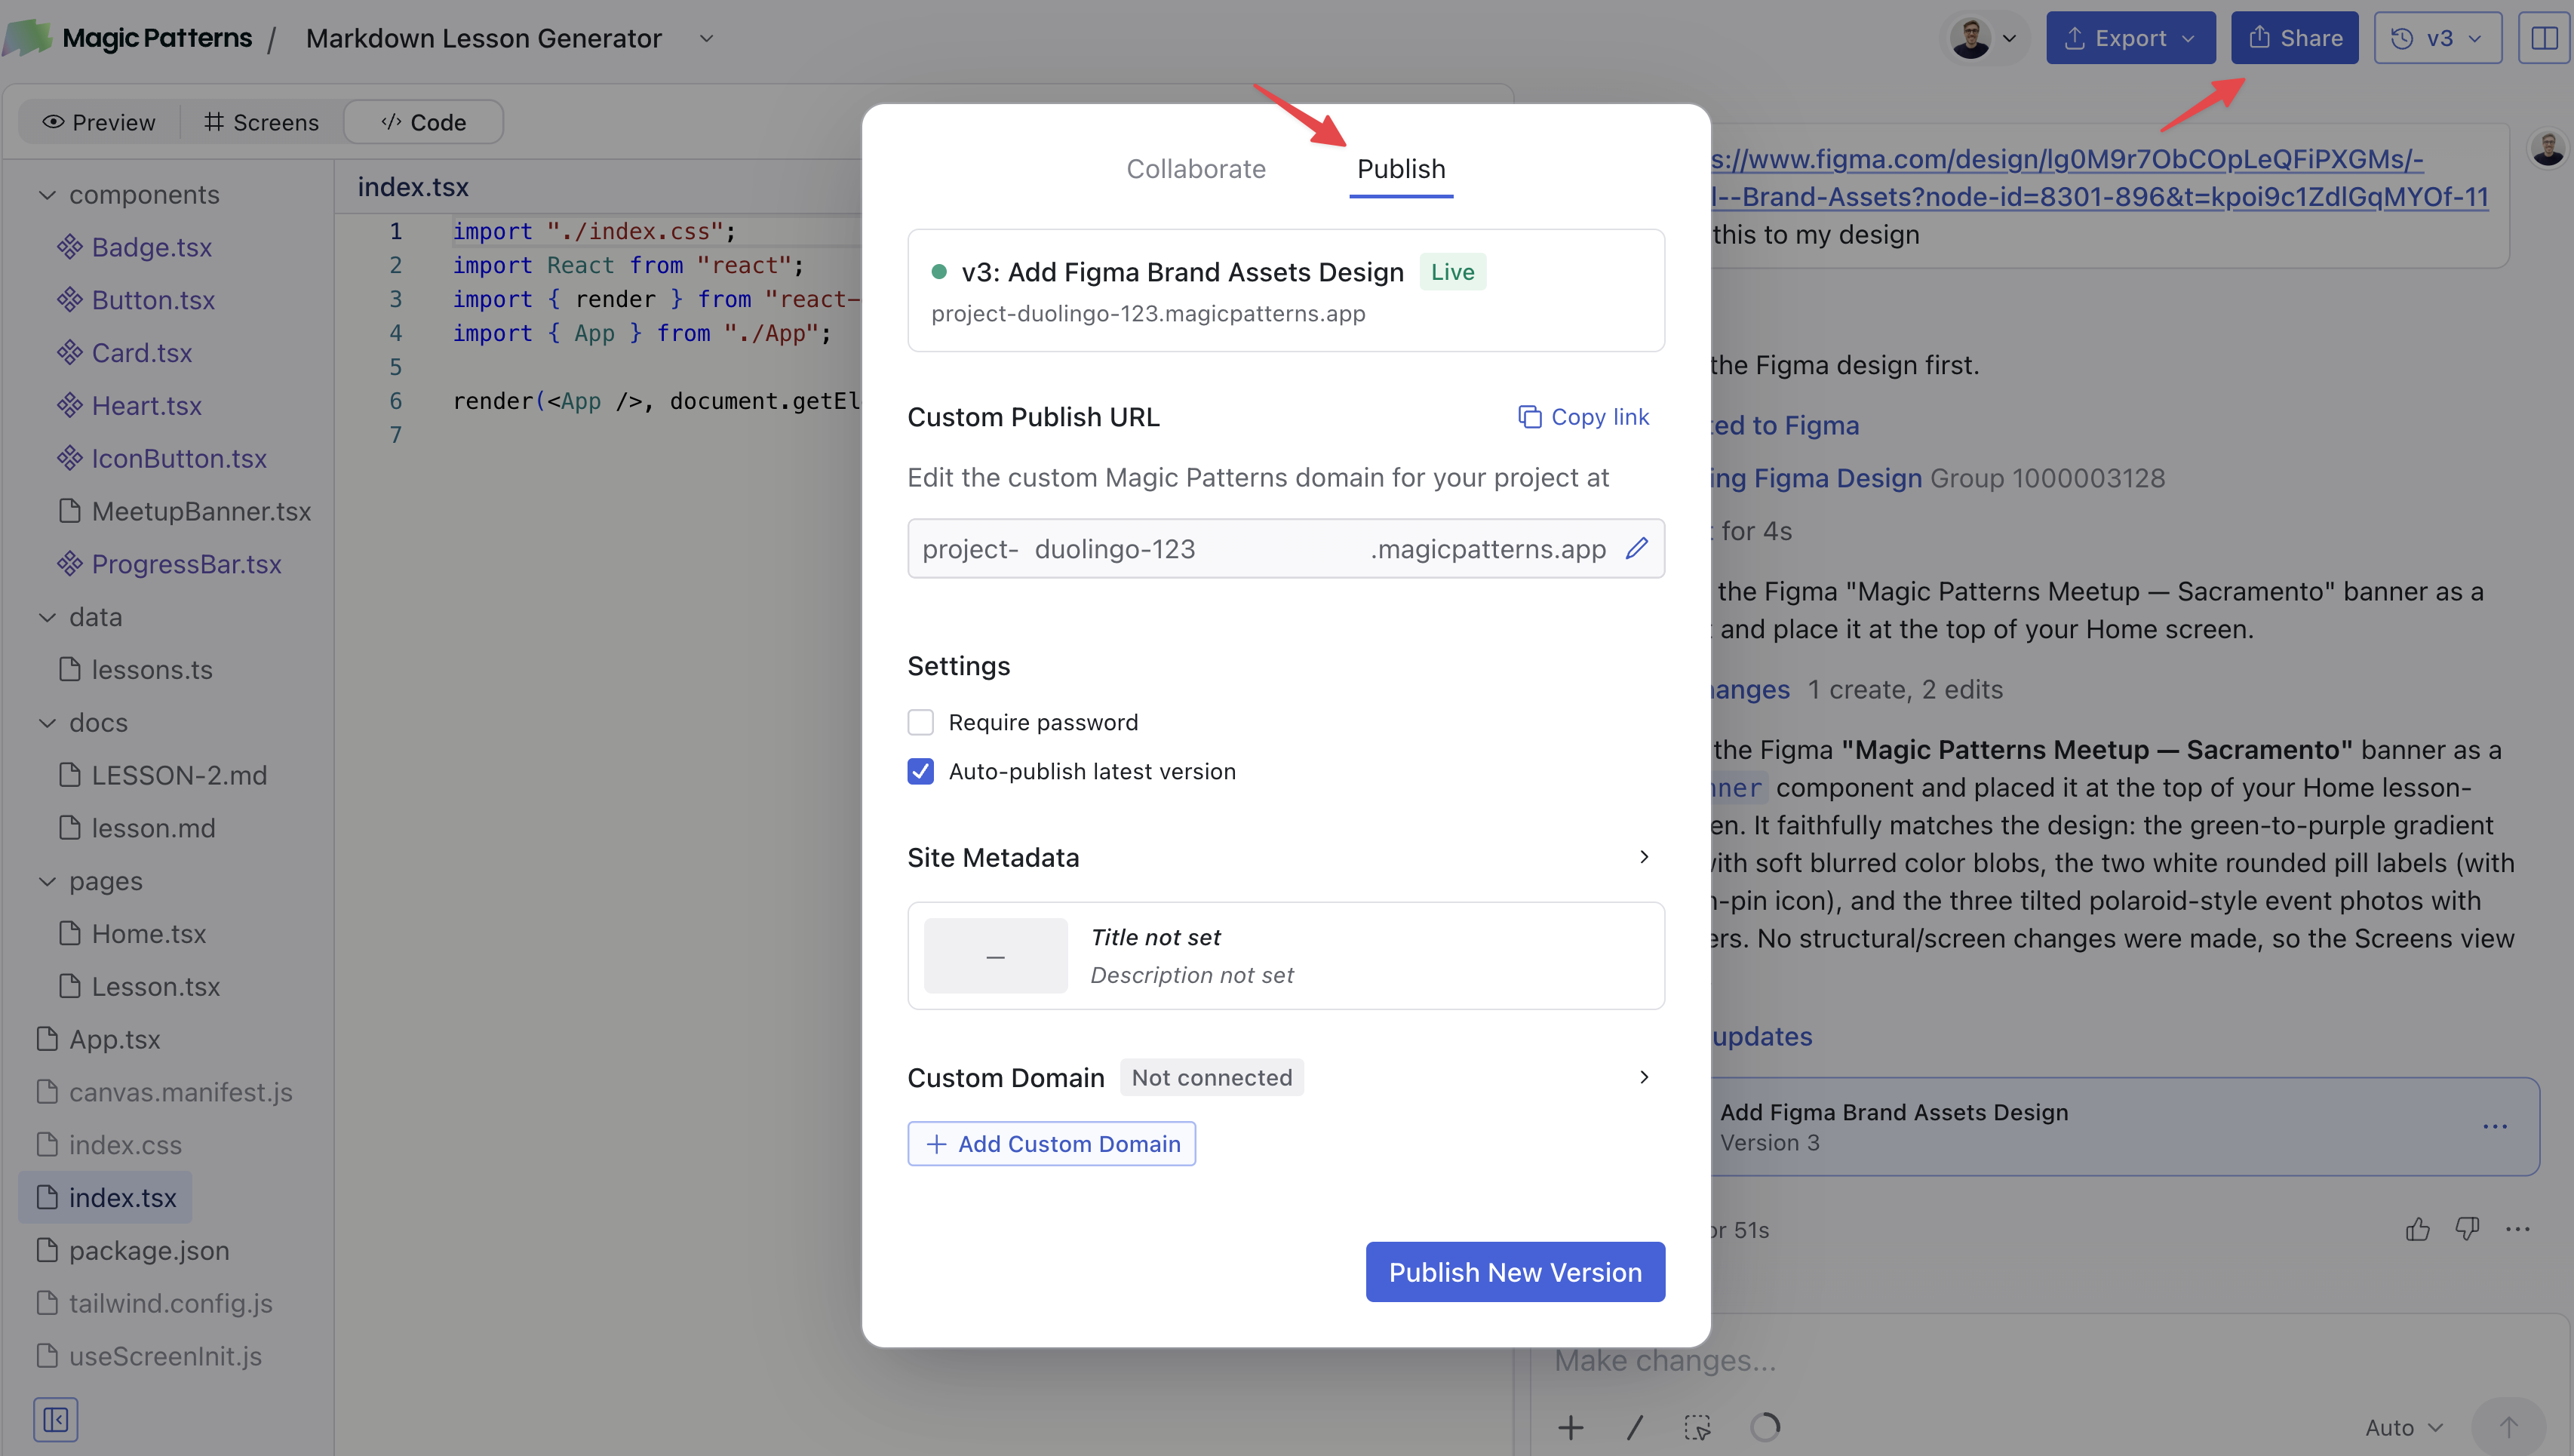The image size is (2574, 1456).
Task: Open ellipsis menu on Version 3 card
Action: click(2495, 1126)
